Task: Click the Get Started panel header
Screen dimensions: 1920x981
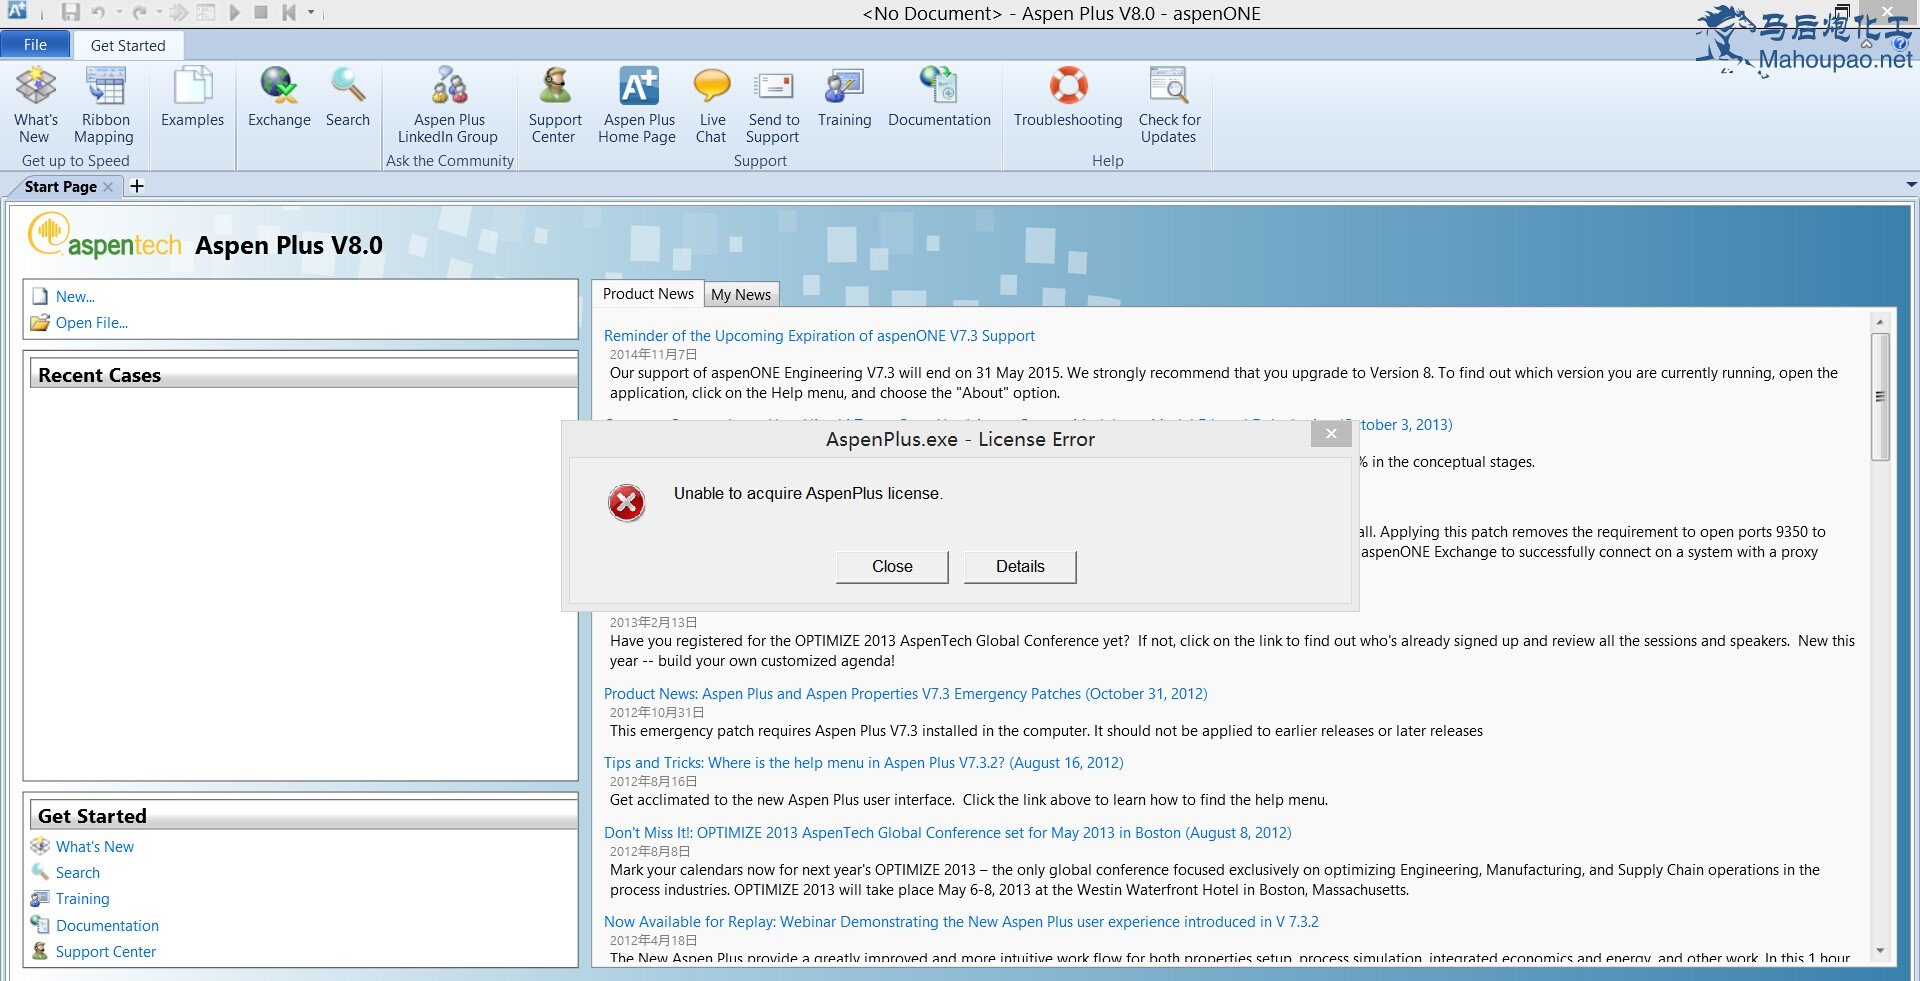Action: point(304,816)
